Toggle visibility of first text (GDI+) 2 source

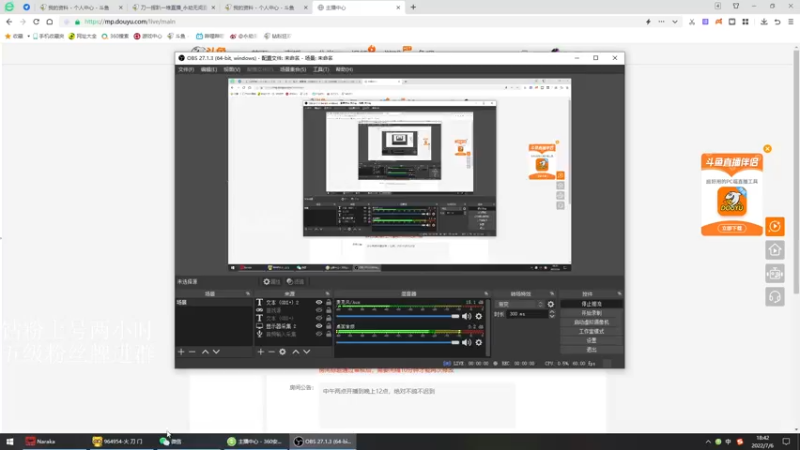[x=319, y=302]
